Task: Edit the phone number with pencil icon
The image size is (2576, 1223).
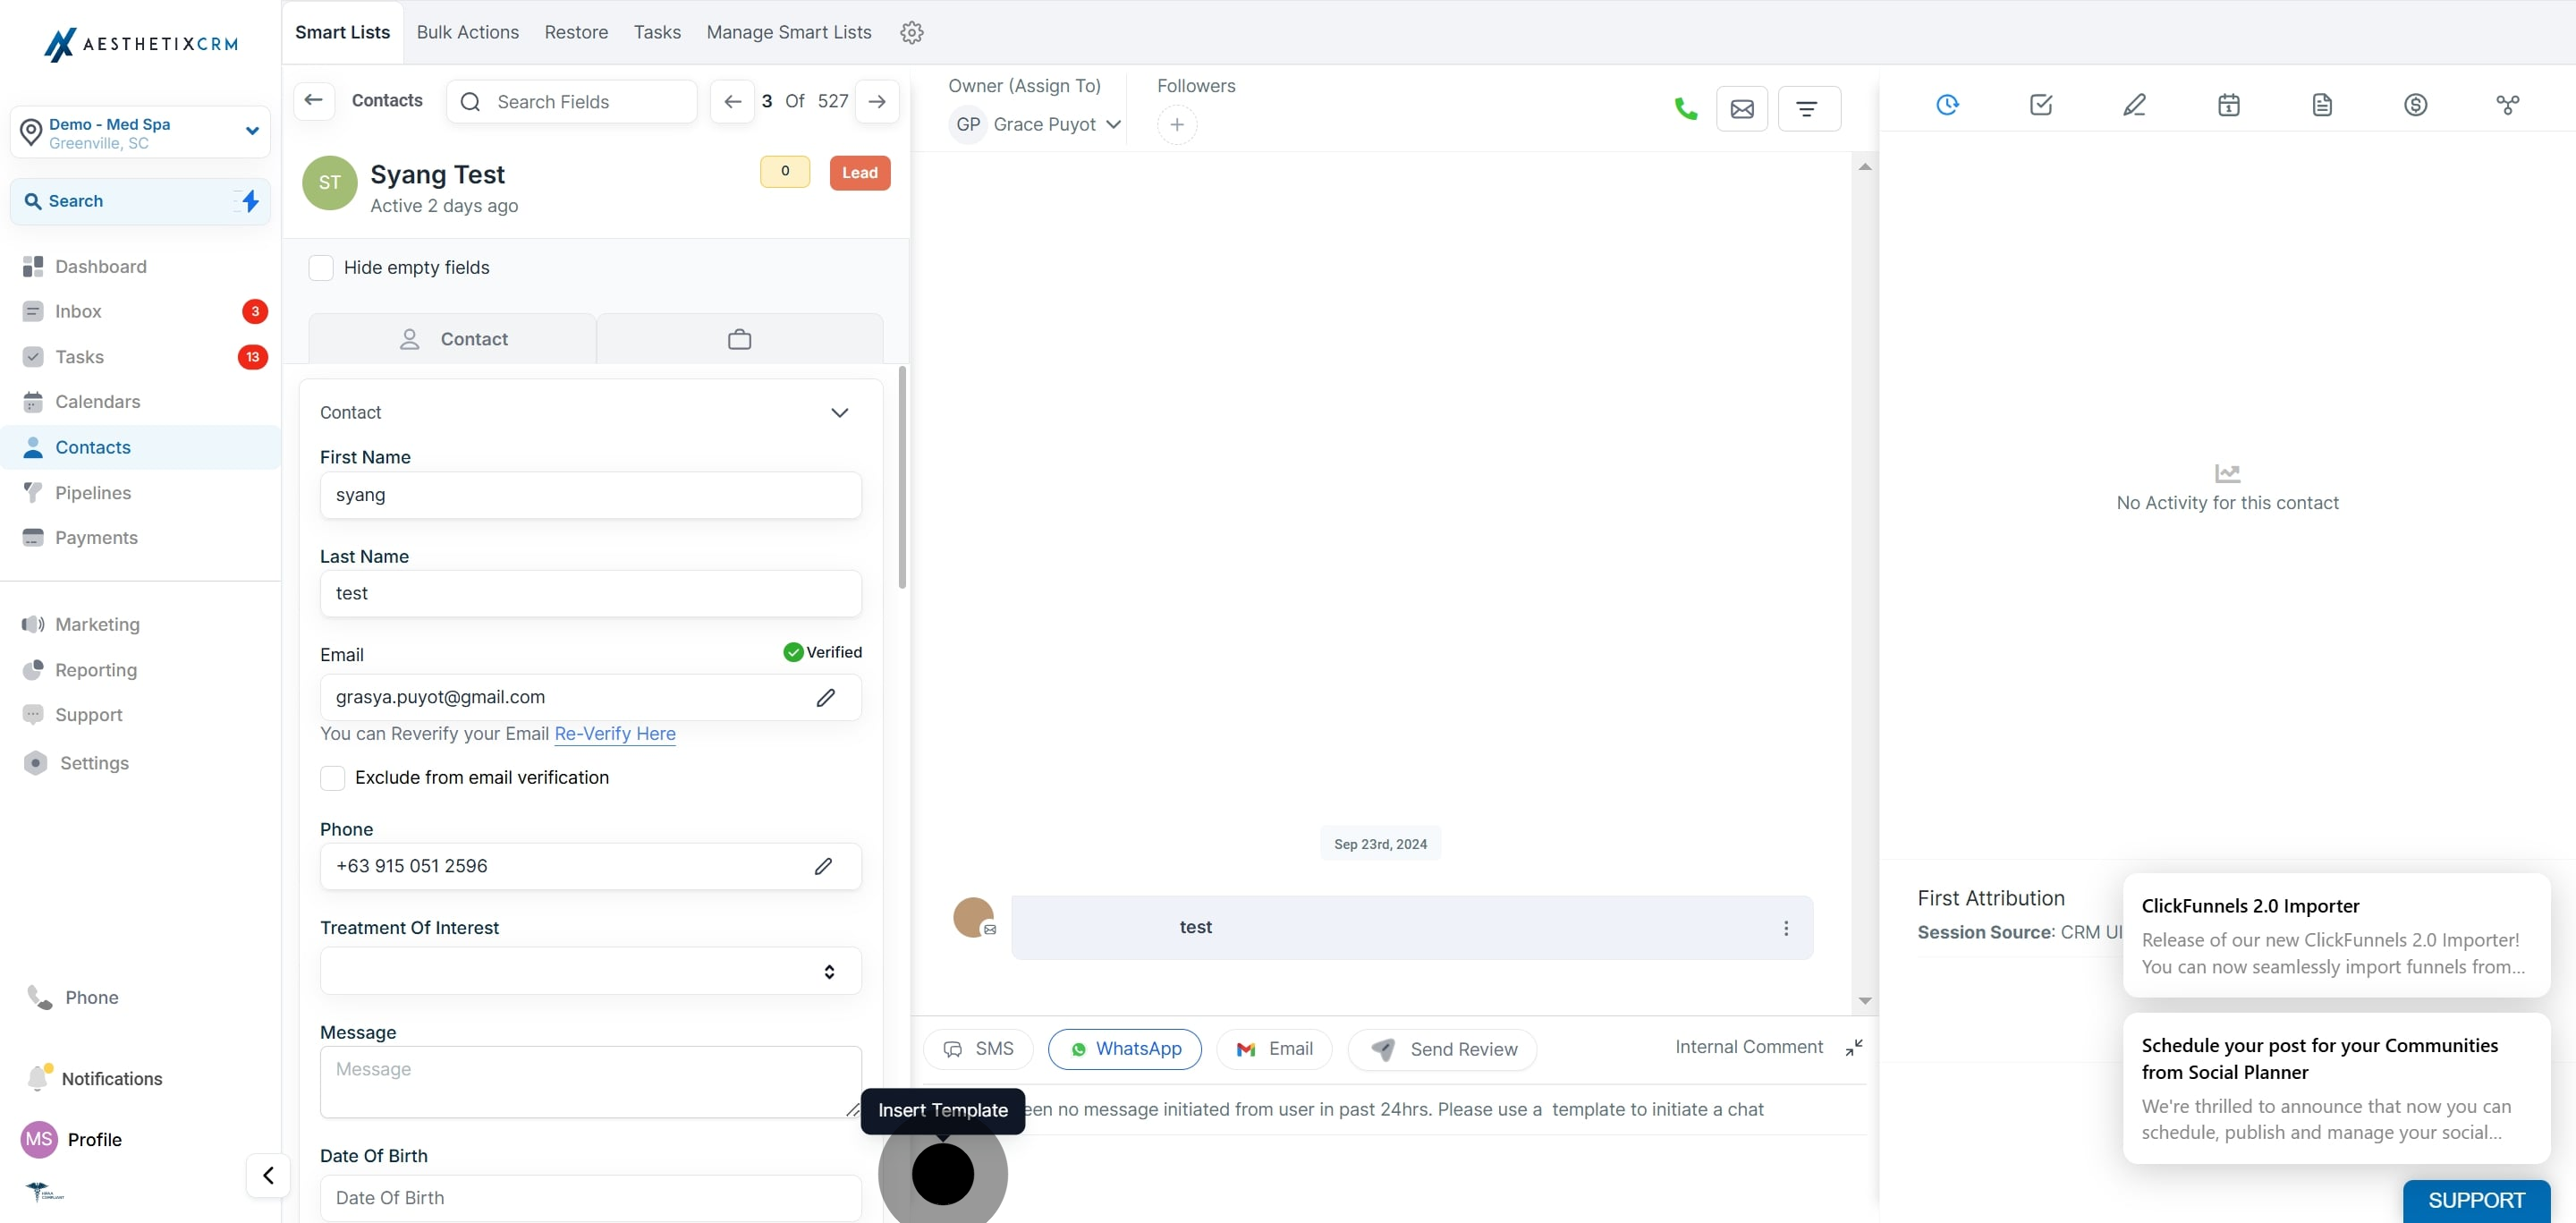Action: pyautogui.click(x=823, y=867)
